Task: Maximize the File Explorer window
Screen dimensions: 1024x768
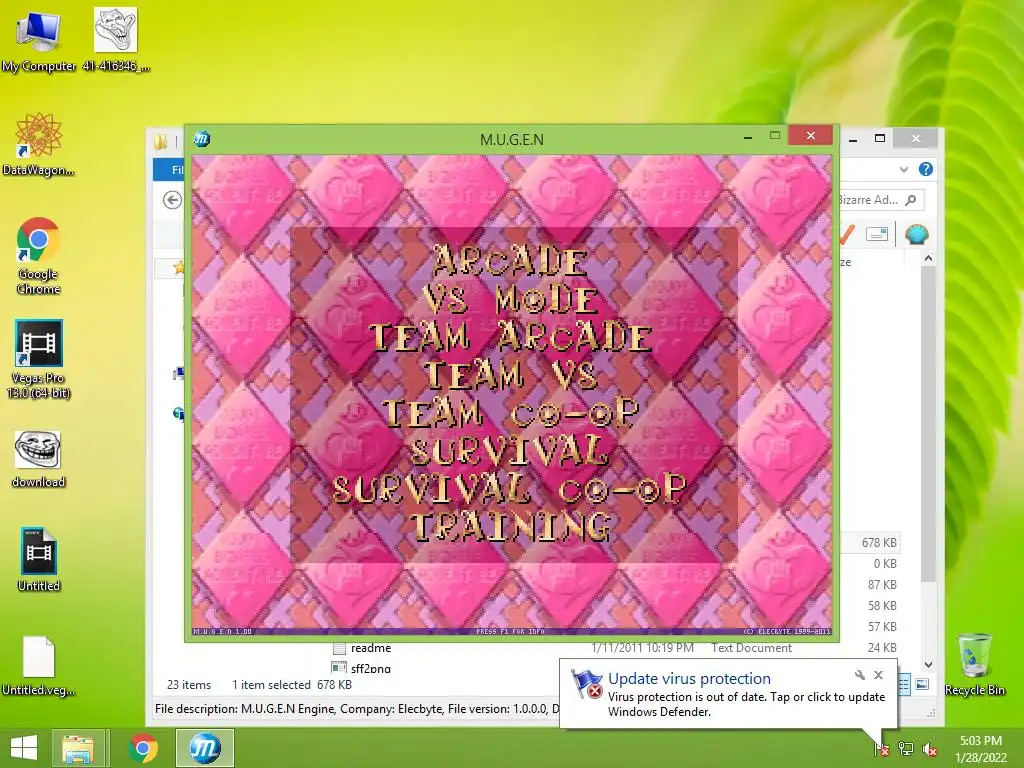Action: point(880,138)
